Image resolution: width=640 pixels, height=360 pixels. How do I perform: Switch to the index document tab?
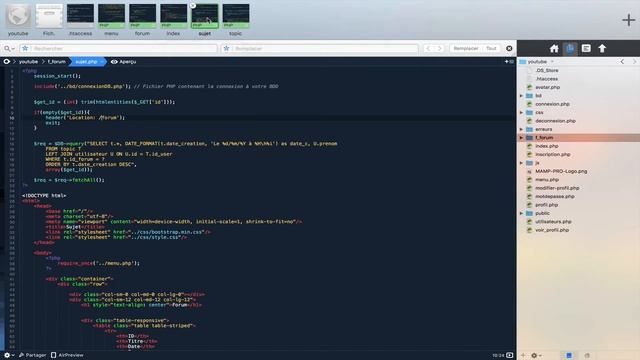[173, 20]
